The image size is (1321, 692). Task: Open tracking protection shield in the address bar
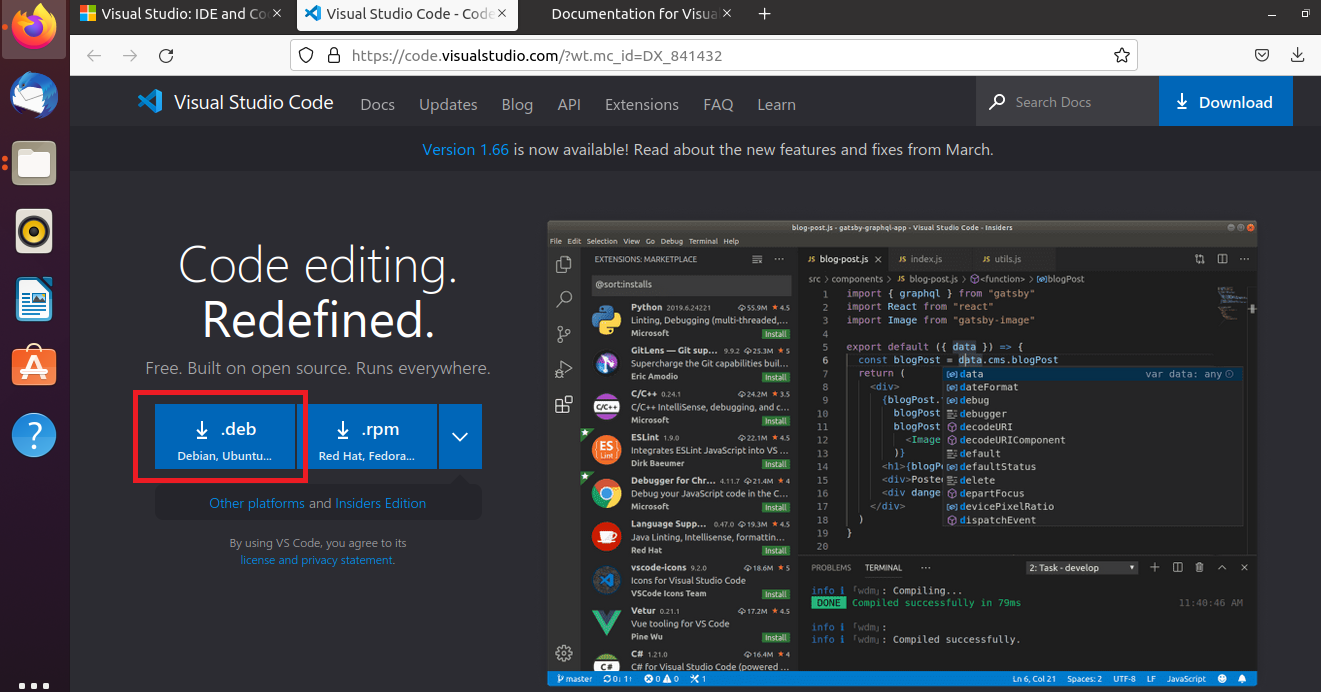pos(307,56)
